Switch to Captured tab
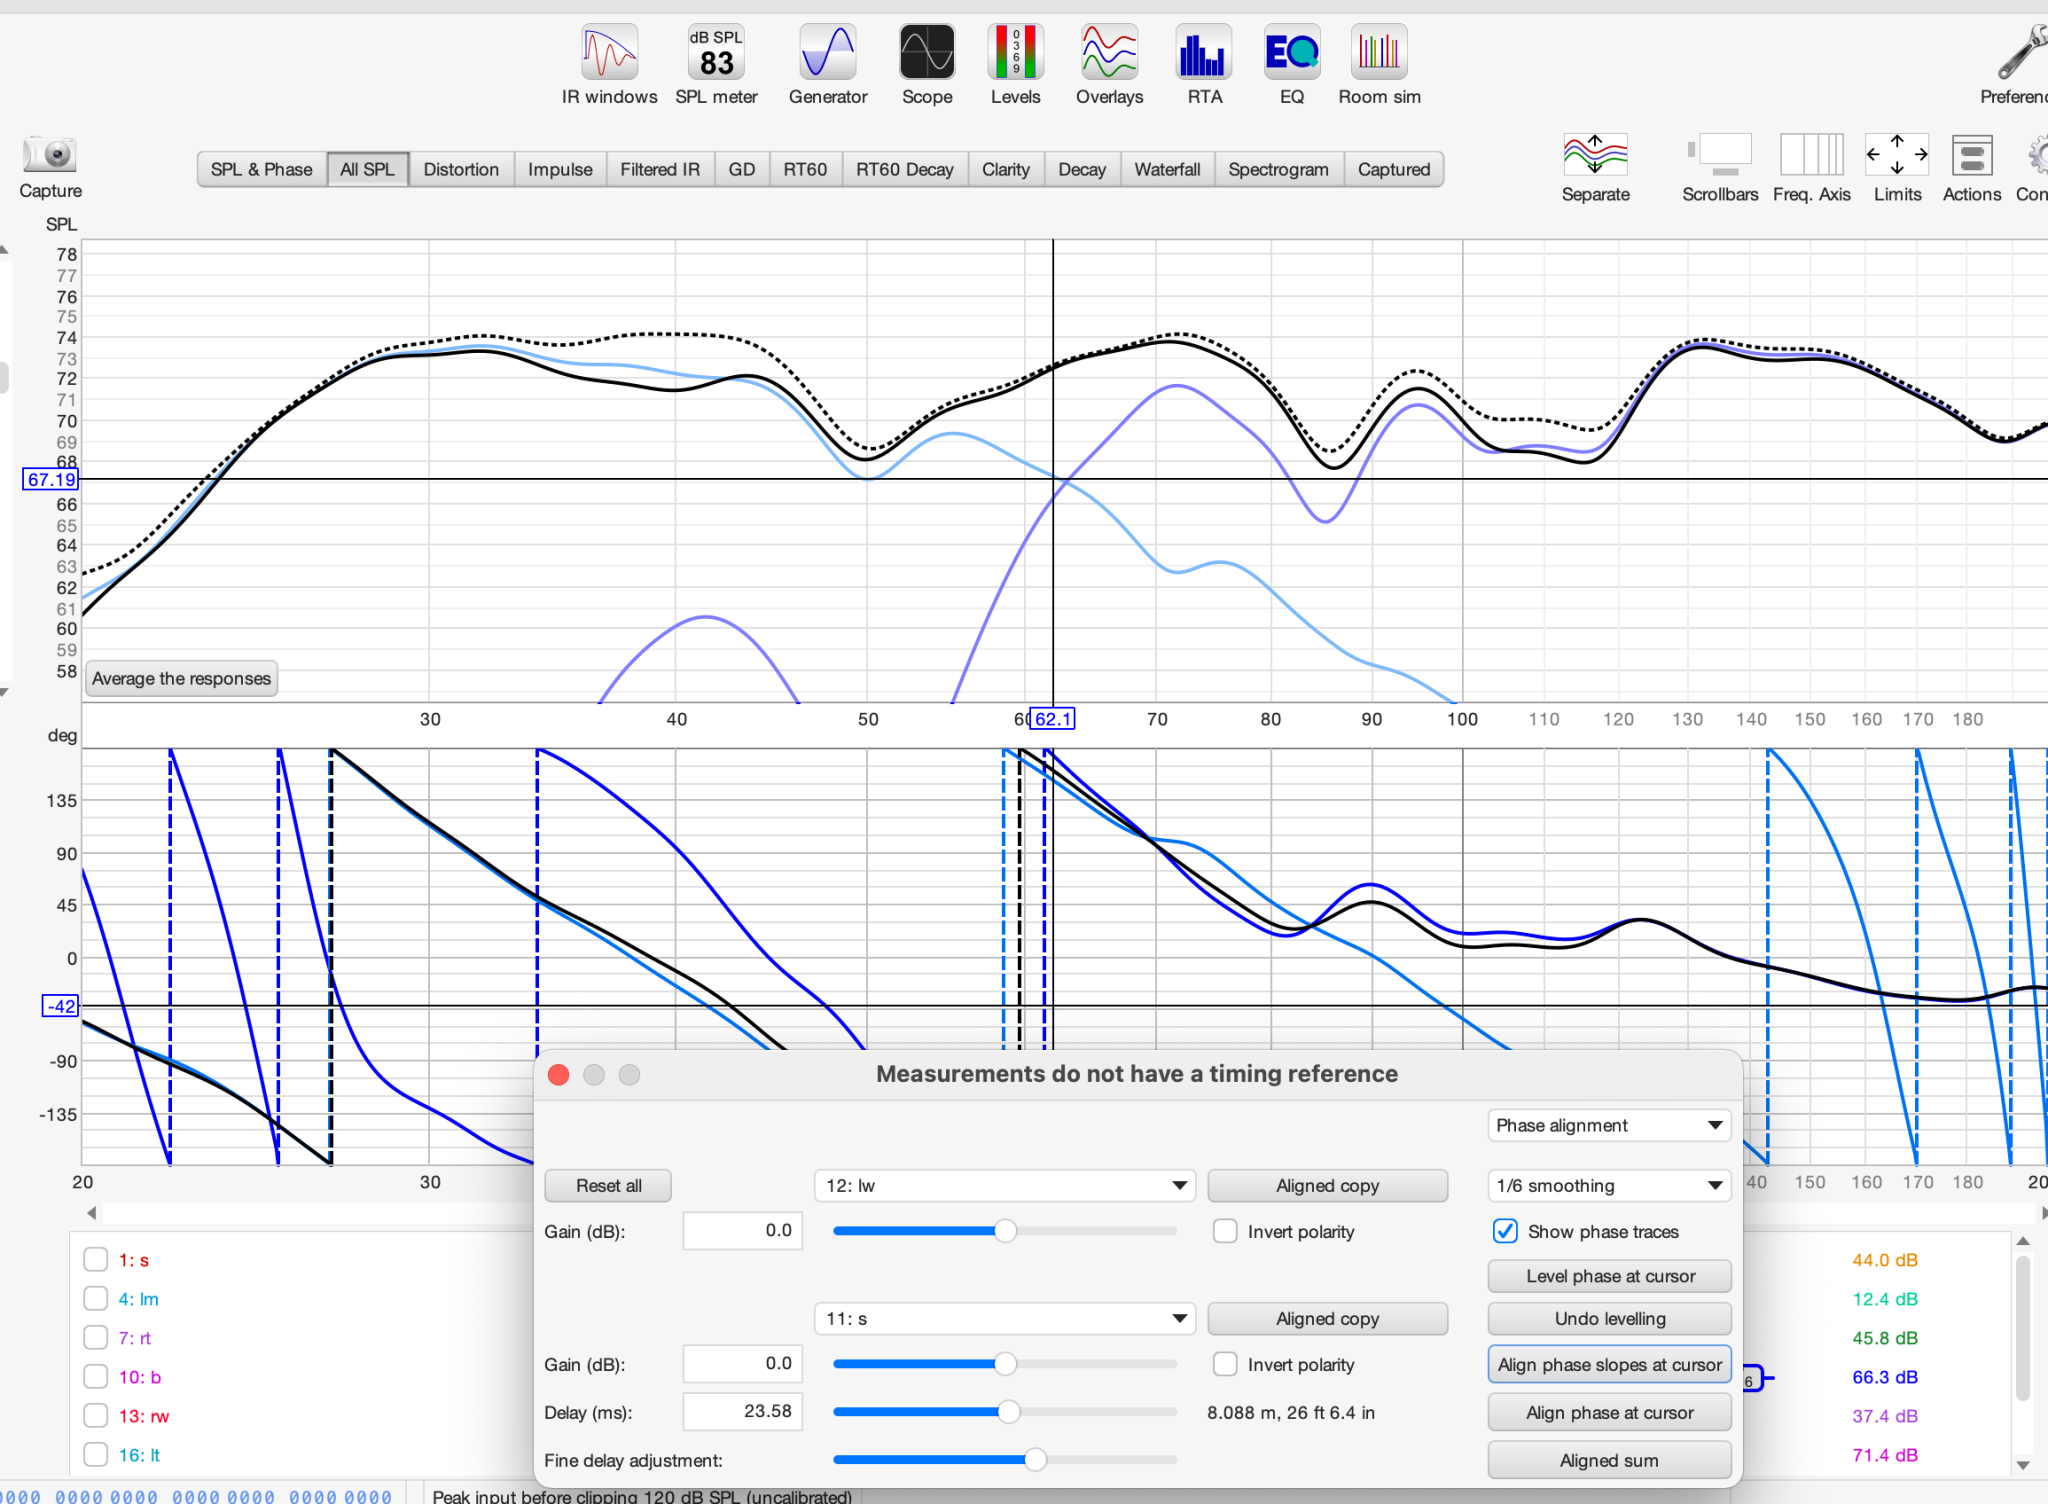 (1393, 170)
